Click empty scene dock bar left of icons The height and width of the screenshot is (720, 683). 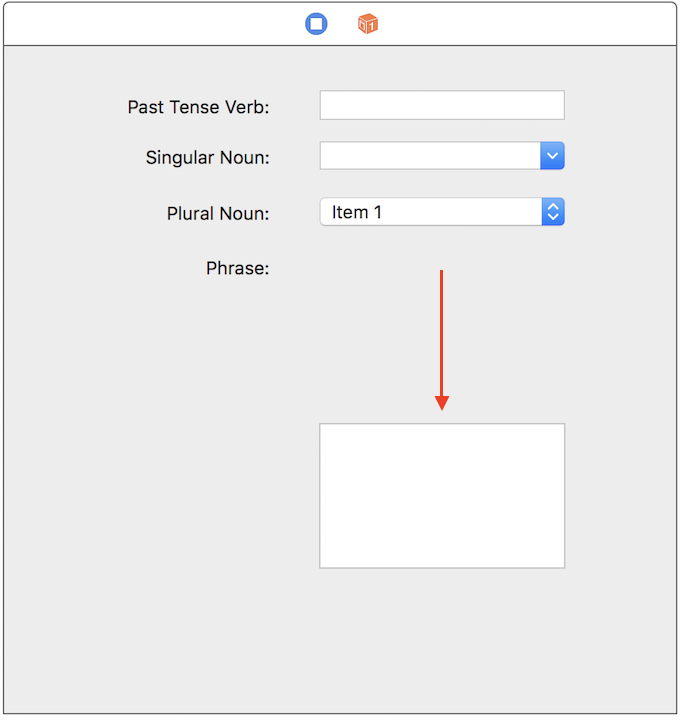[x=150, y=24]
